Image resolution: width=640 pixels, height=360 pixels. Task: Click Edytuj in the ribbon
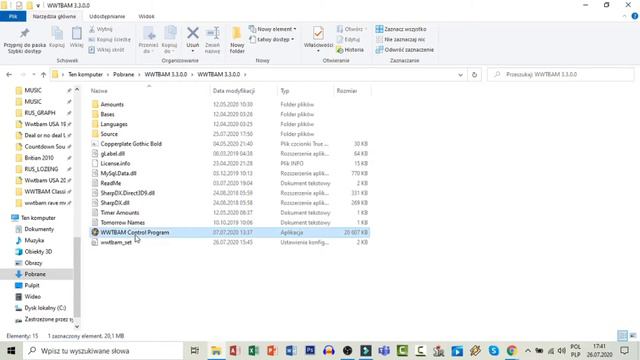pos(348,40)
